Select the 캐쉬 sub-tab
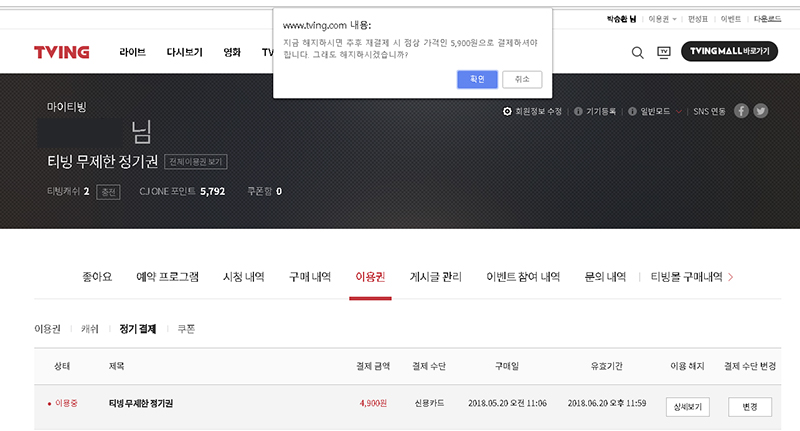800x431 pixels. pyautogui.click(x=90, y=329)
